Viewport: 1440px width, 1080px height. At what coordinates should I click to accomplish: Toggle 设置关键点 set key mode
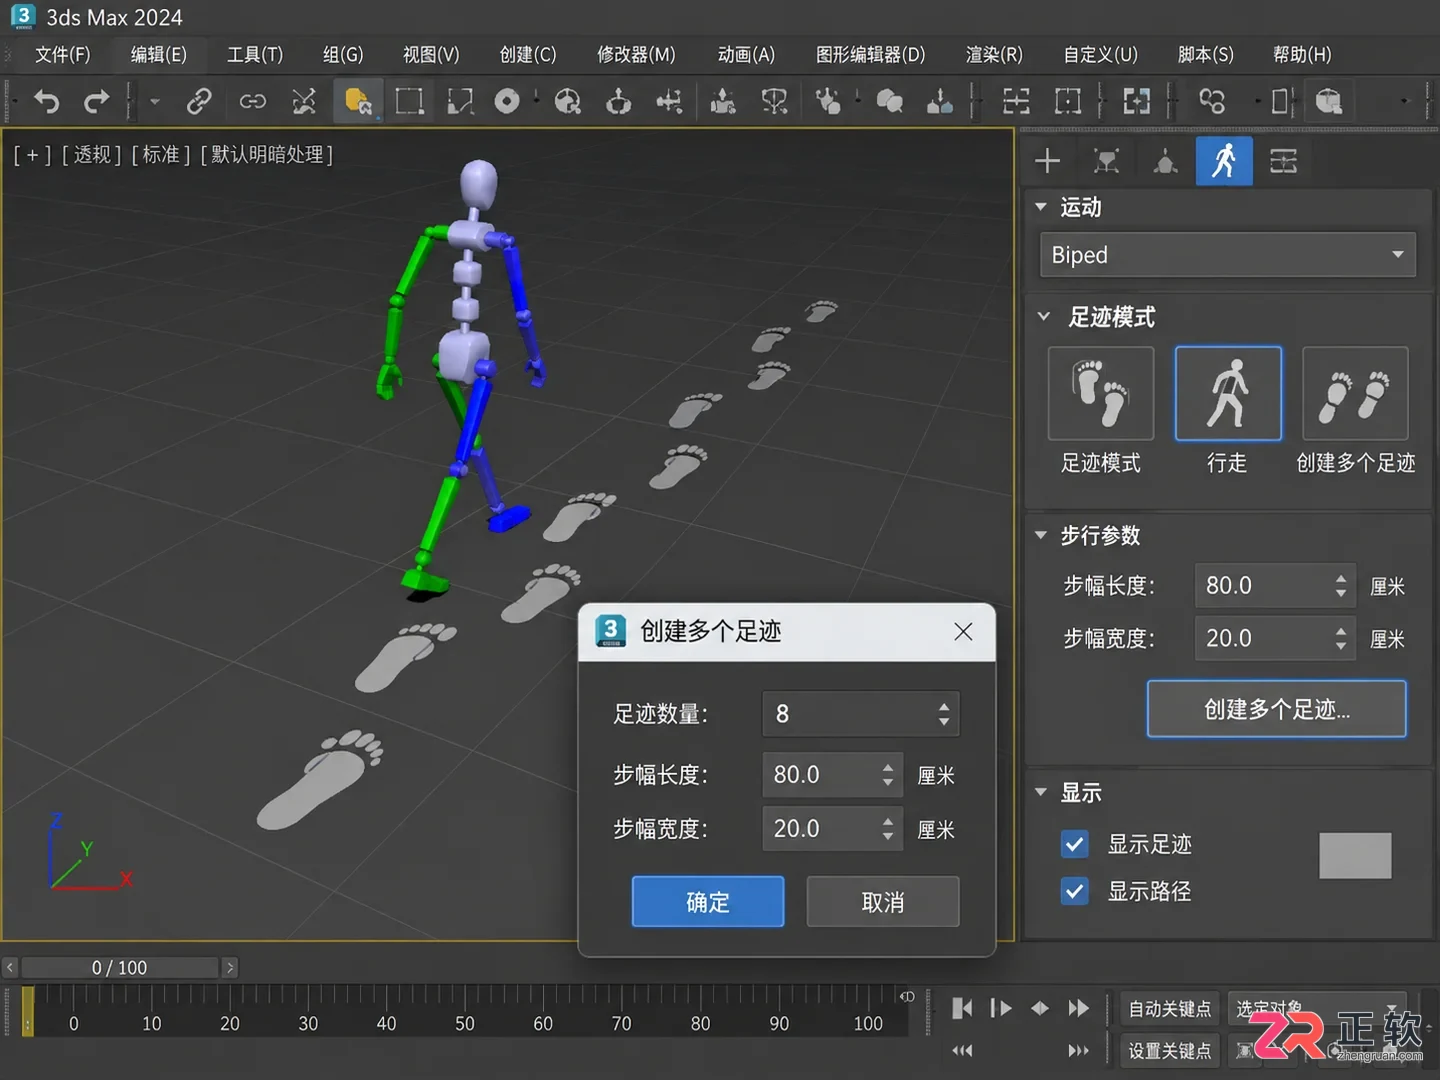[1169, 1051]
